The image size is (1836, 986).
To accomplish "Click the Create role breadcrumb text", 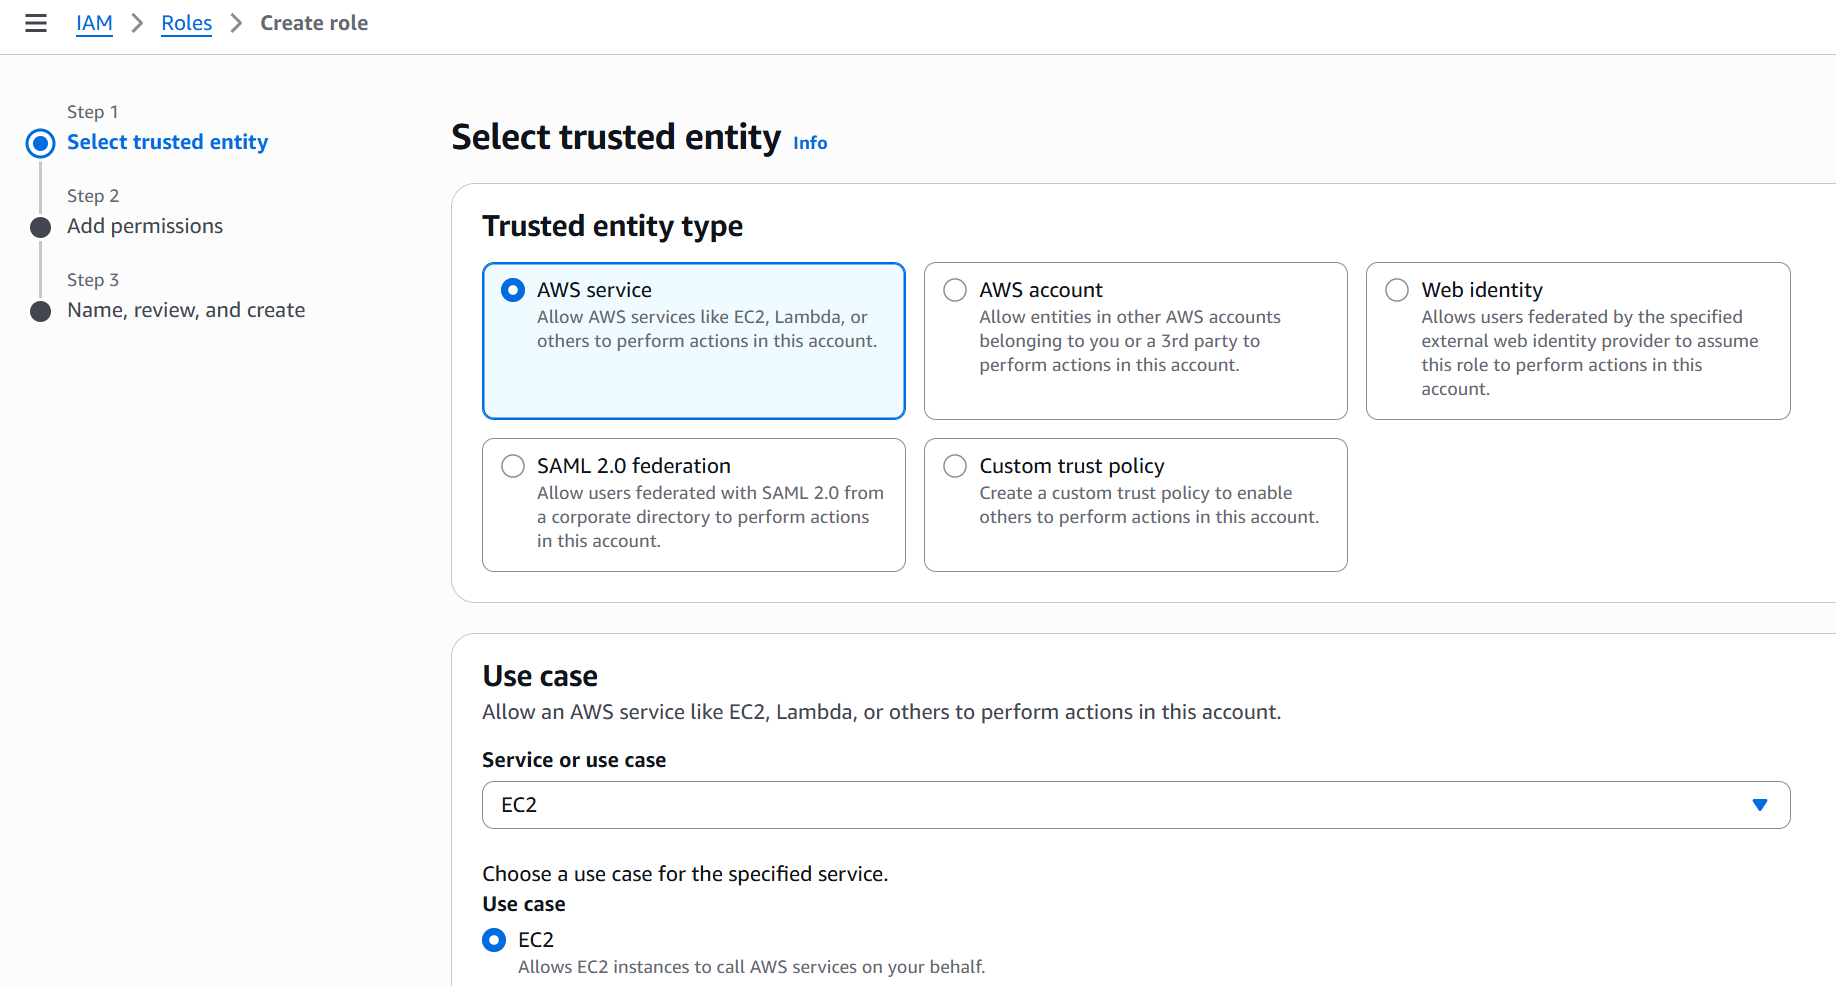I will click(x=314, y=23).
